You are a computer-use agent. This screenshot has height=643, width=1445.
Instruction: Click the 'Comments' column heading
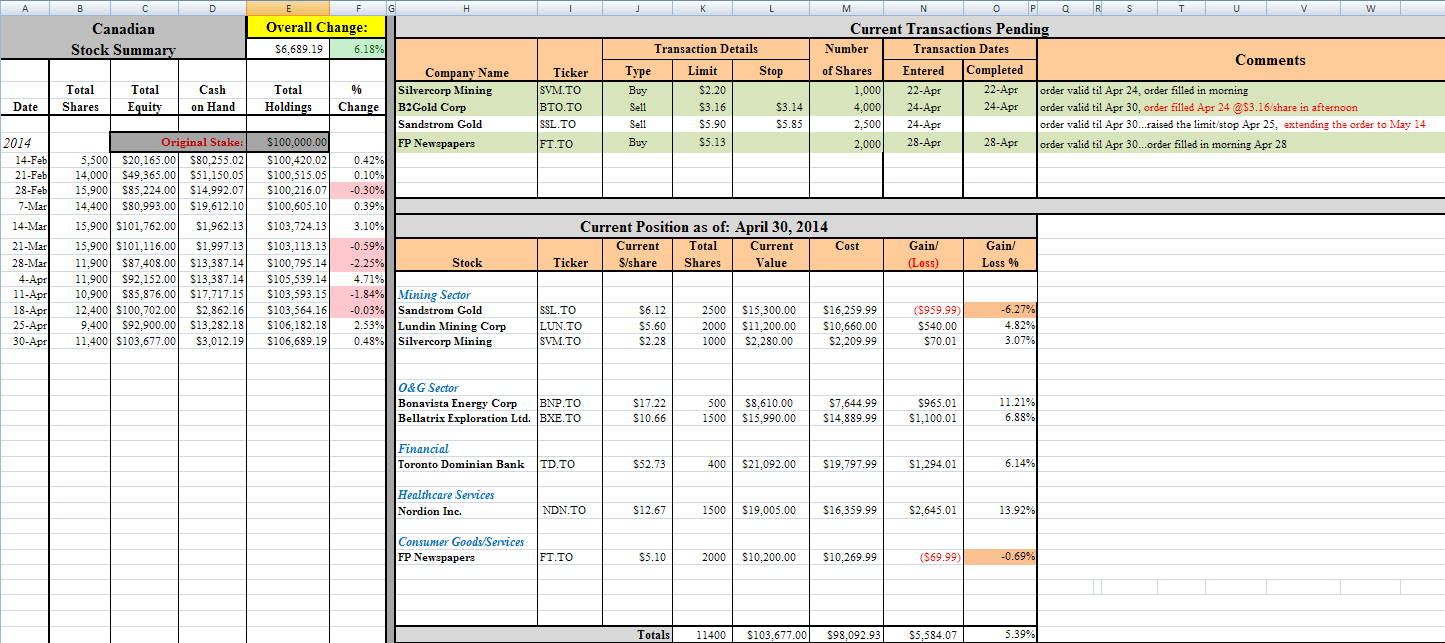click(1270, 60)
